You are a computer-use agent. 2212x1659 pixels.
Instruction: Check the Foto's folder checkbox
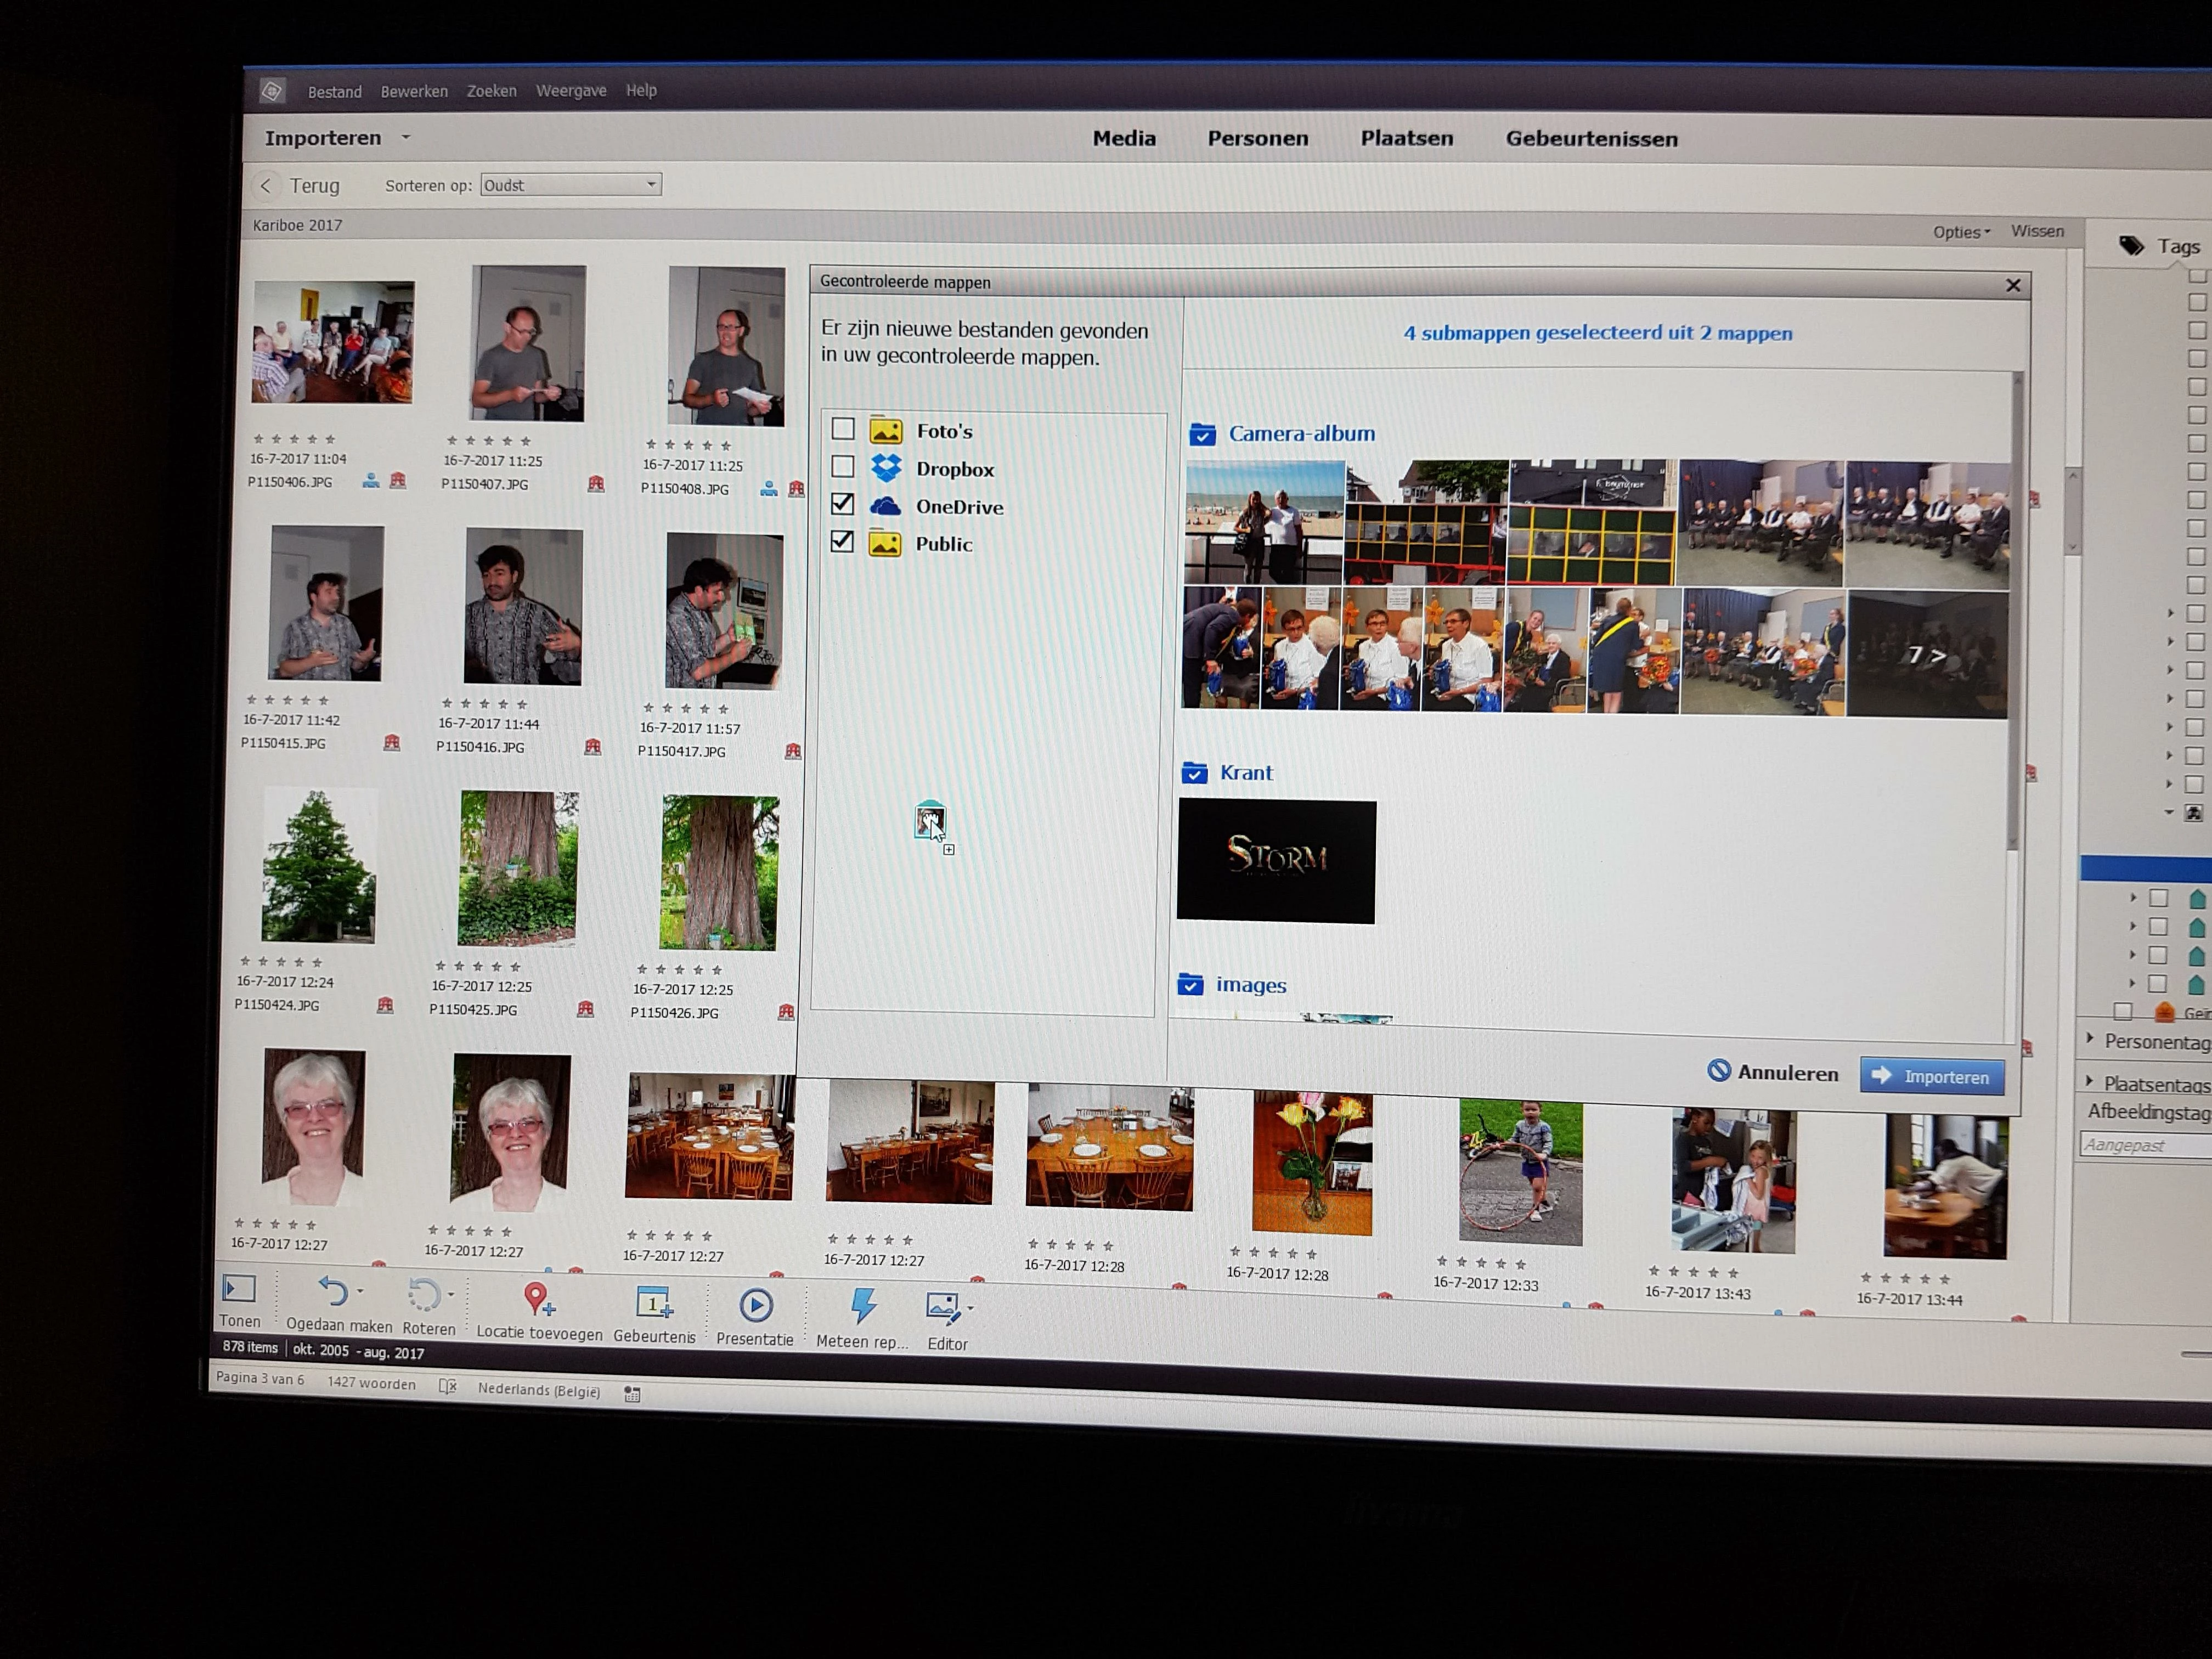point(843,429)
